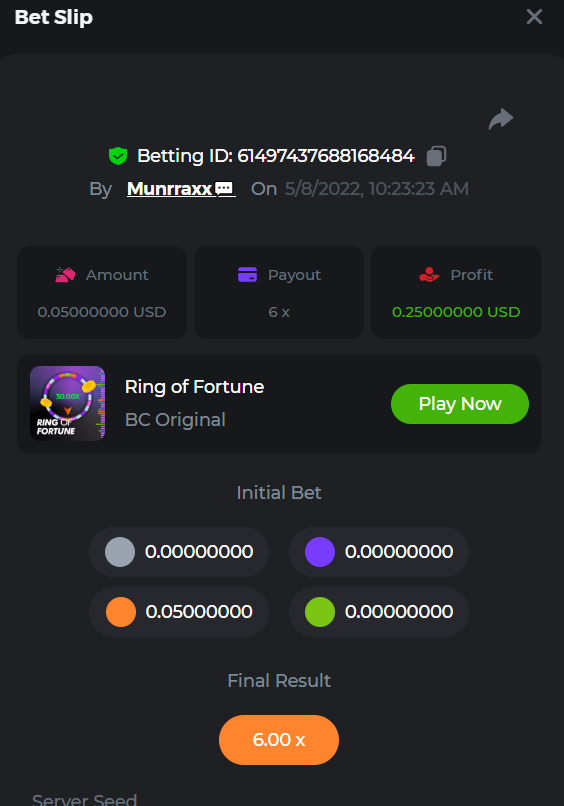The height and width of the screenshot is (806, 564).
Task: Open the Munrraxx user profile link
Action: (x=170, y=189)
